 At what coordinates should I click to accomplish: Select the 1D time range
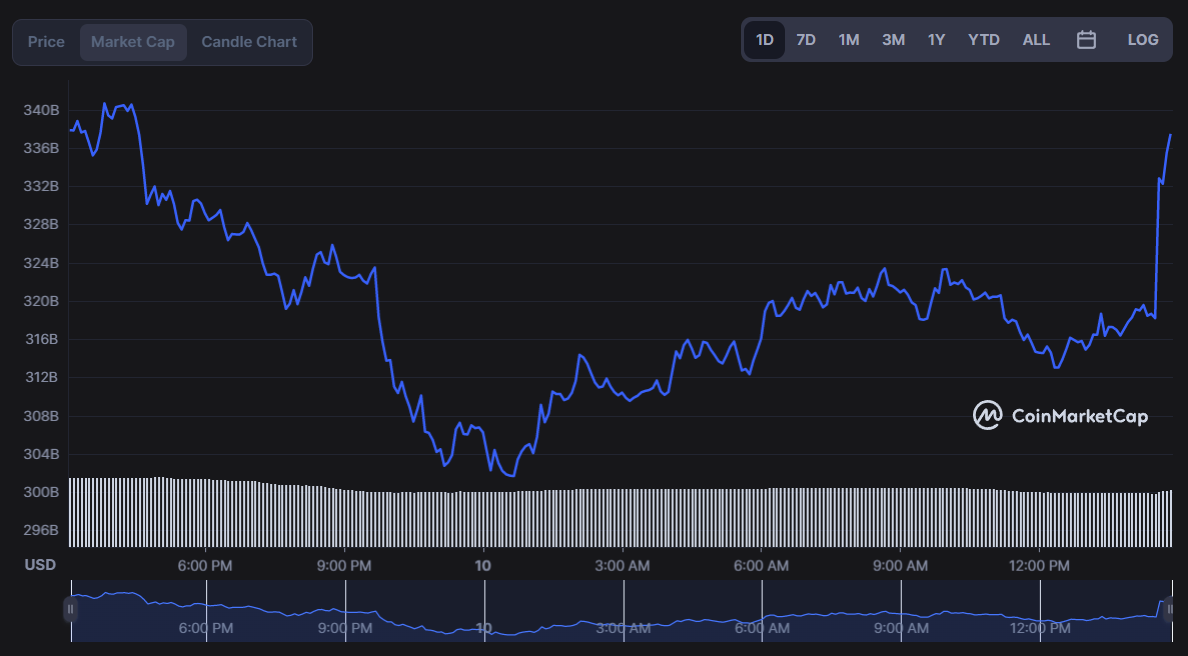pyautogui.click(x=764, y=40)
